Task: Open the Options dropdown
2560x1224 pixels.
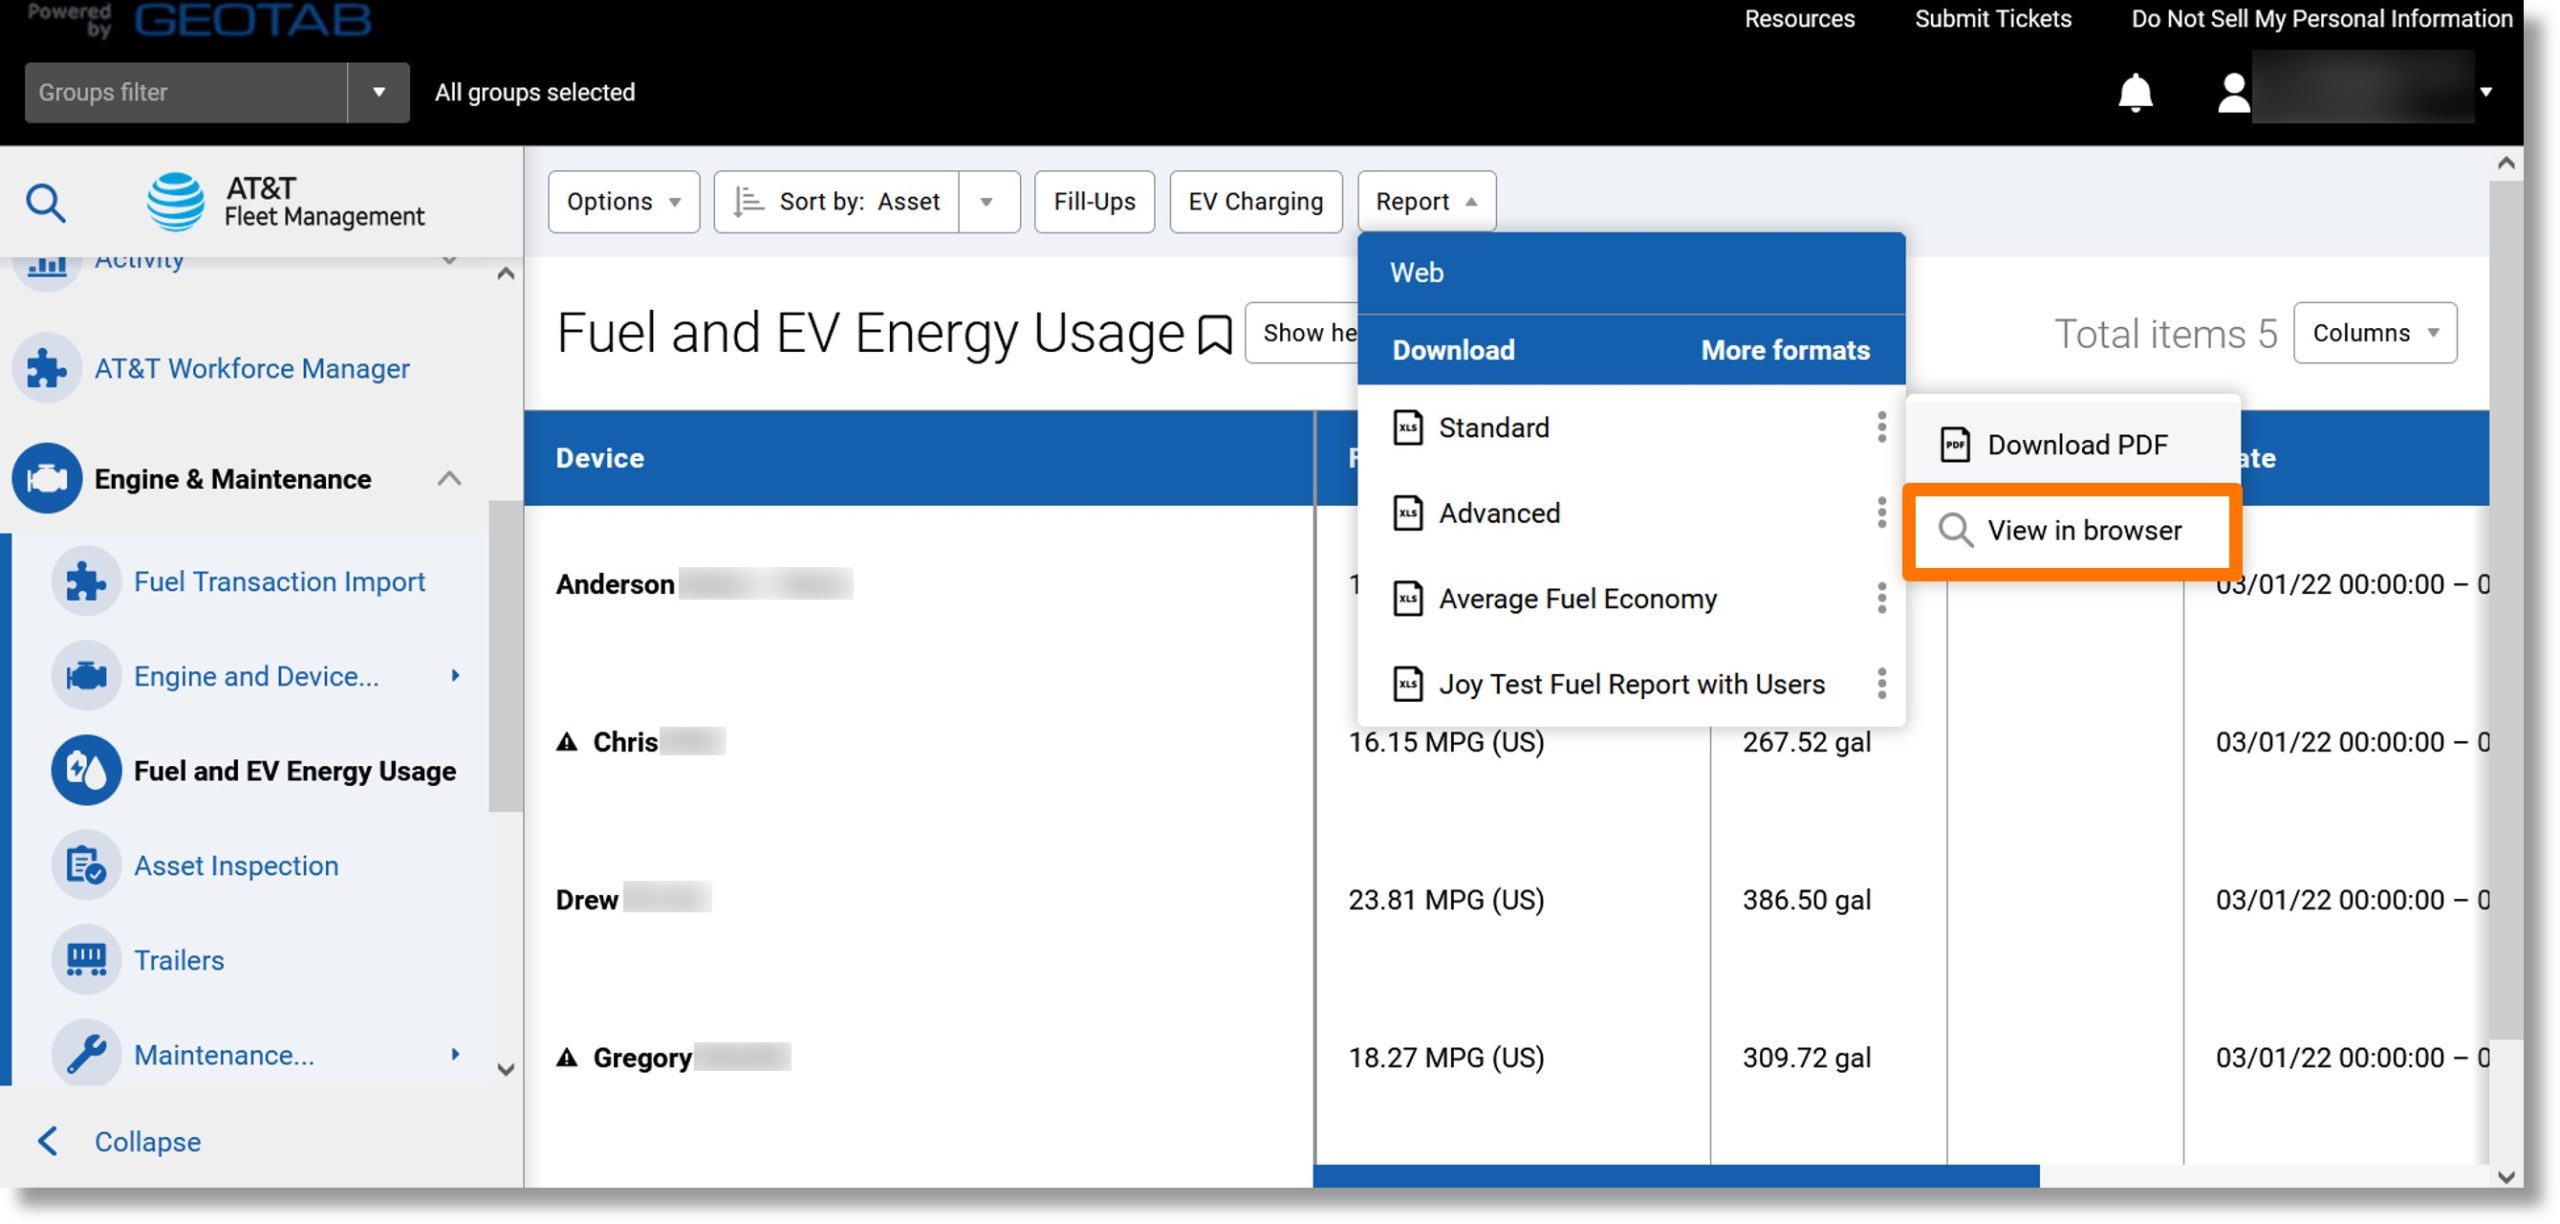Action: pos(624,202)
